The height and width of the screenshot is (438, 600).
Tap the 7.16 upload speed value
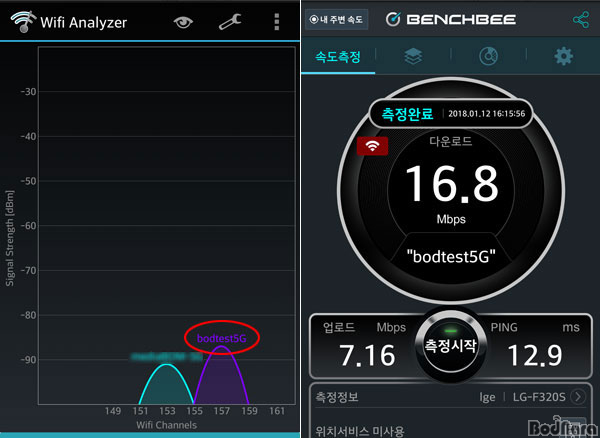point(367,355)
